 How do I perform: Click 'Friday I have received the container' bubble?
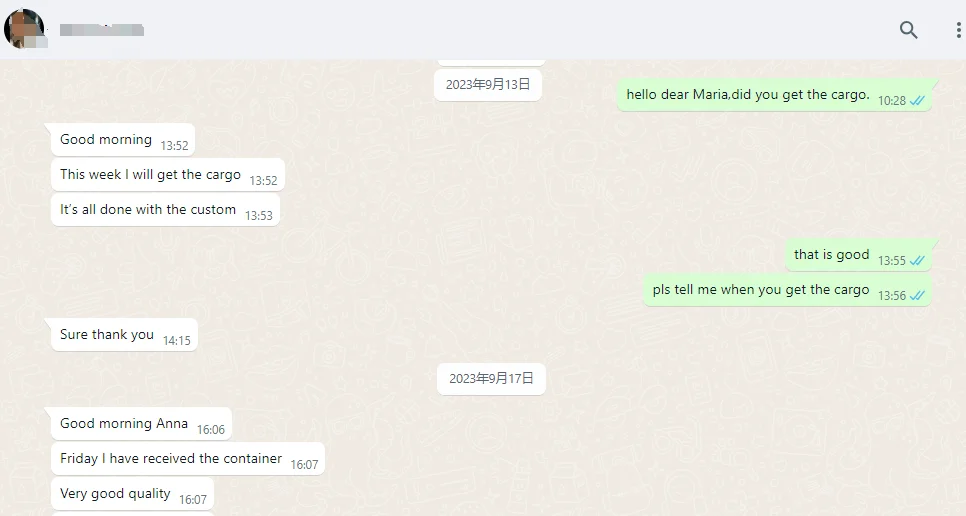(x=187, y=459)
